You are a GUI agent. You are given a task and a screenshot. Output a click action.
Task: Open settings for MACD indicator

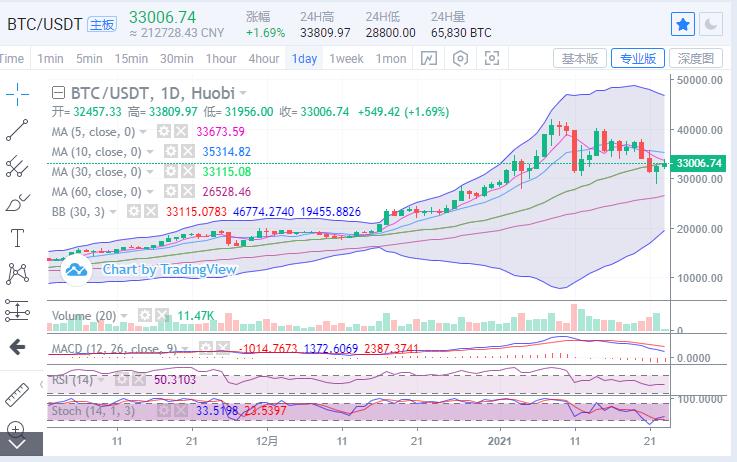coord(205,348)
